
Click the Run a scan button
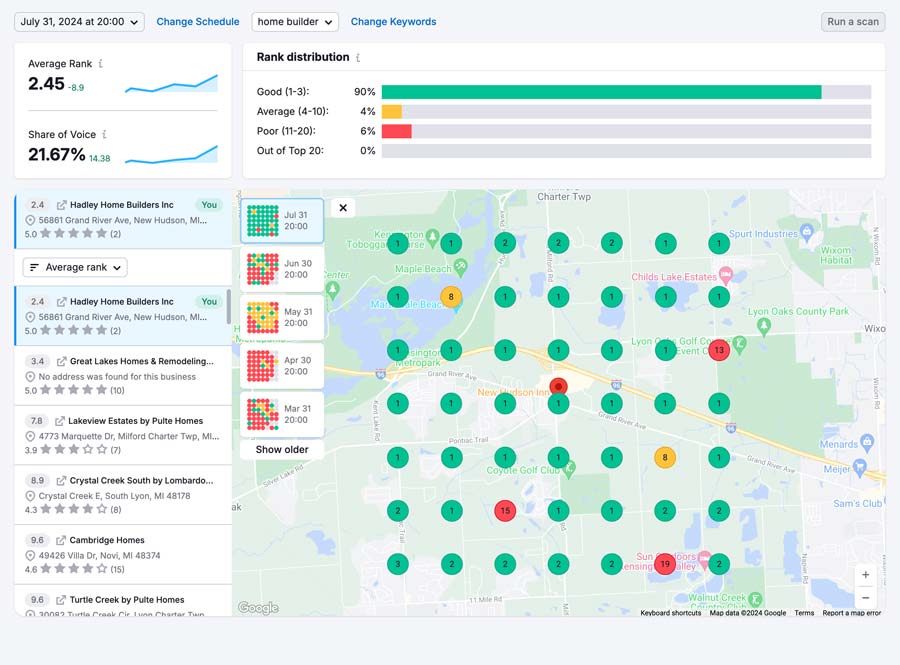852,22
